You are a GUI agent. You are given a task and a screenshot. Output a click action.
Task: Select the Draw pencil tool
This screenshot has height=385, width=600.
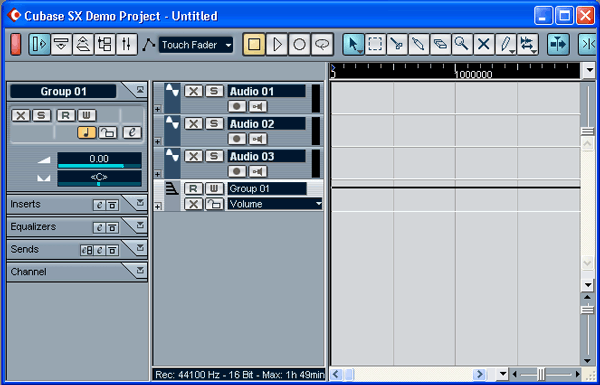pyautogui.click(x=506, y=44)
